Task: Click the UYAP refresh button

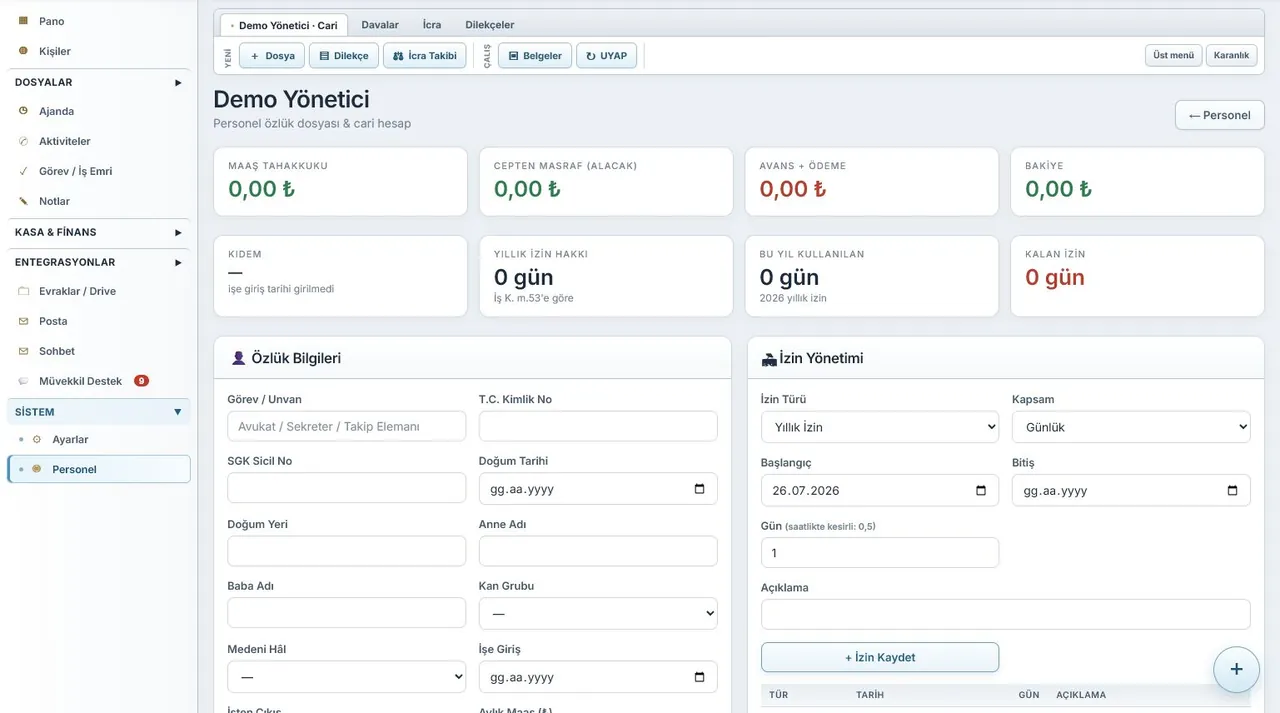Action: coord(606,56)
